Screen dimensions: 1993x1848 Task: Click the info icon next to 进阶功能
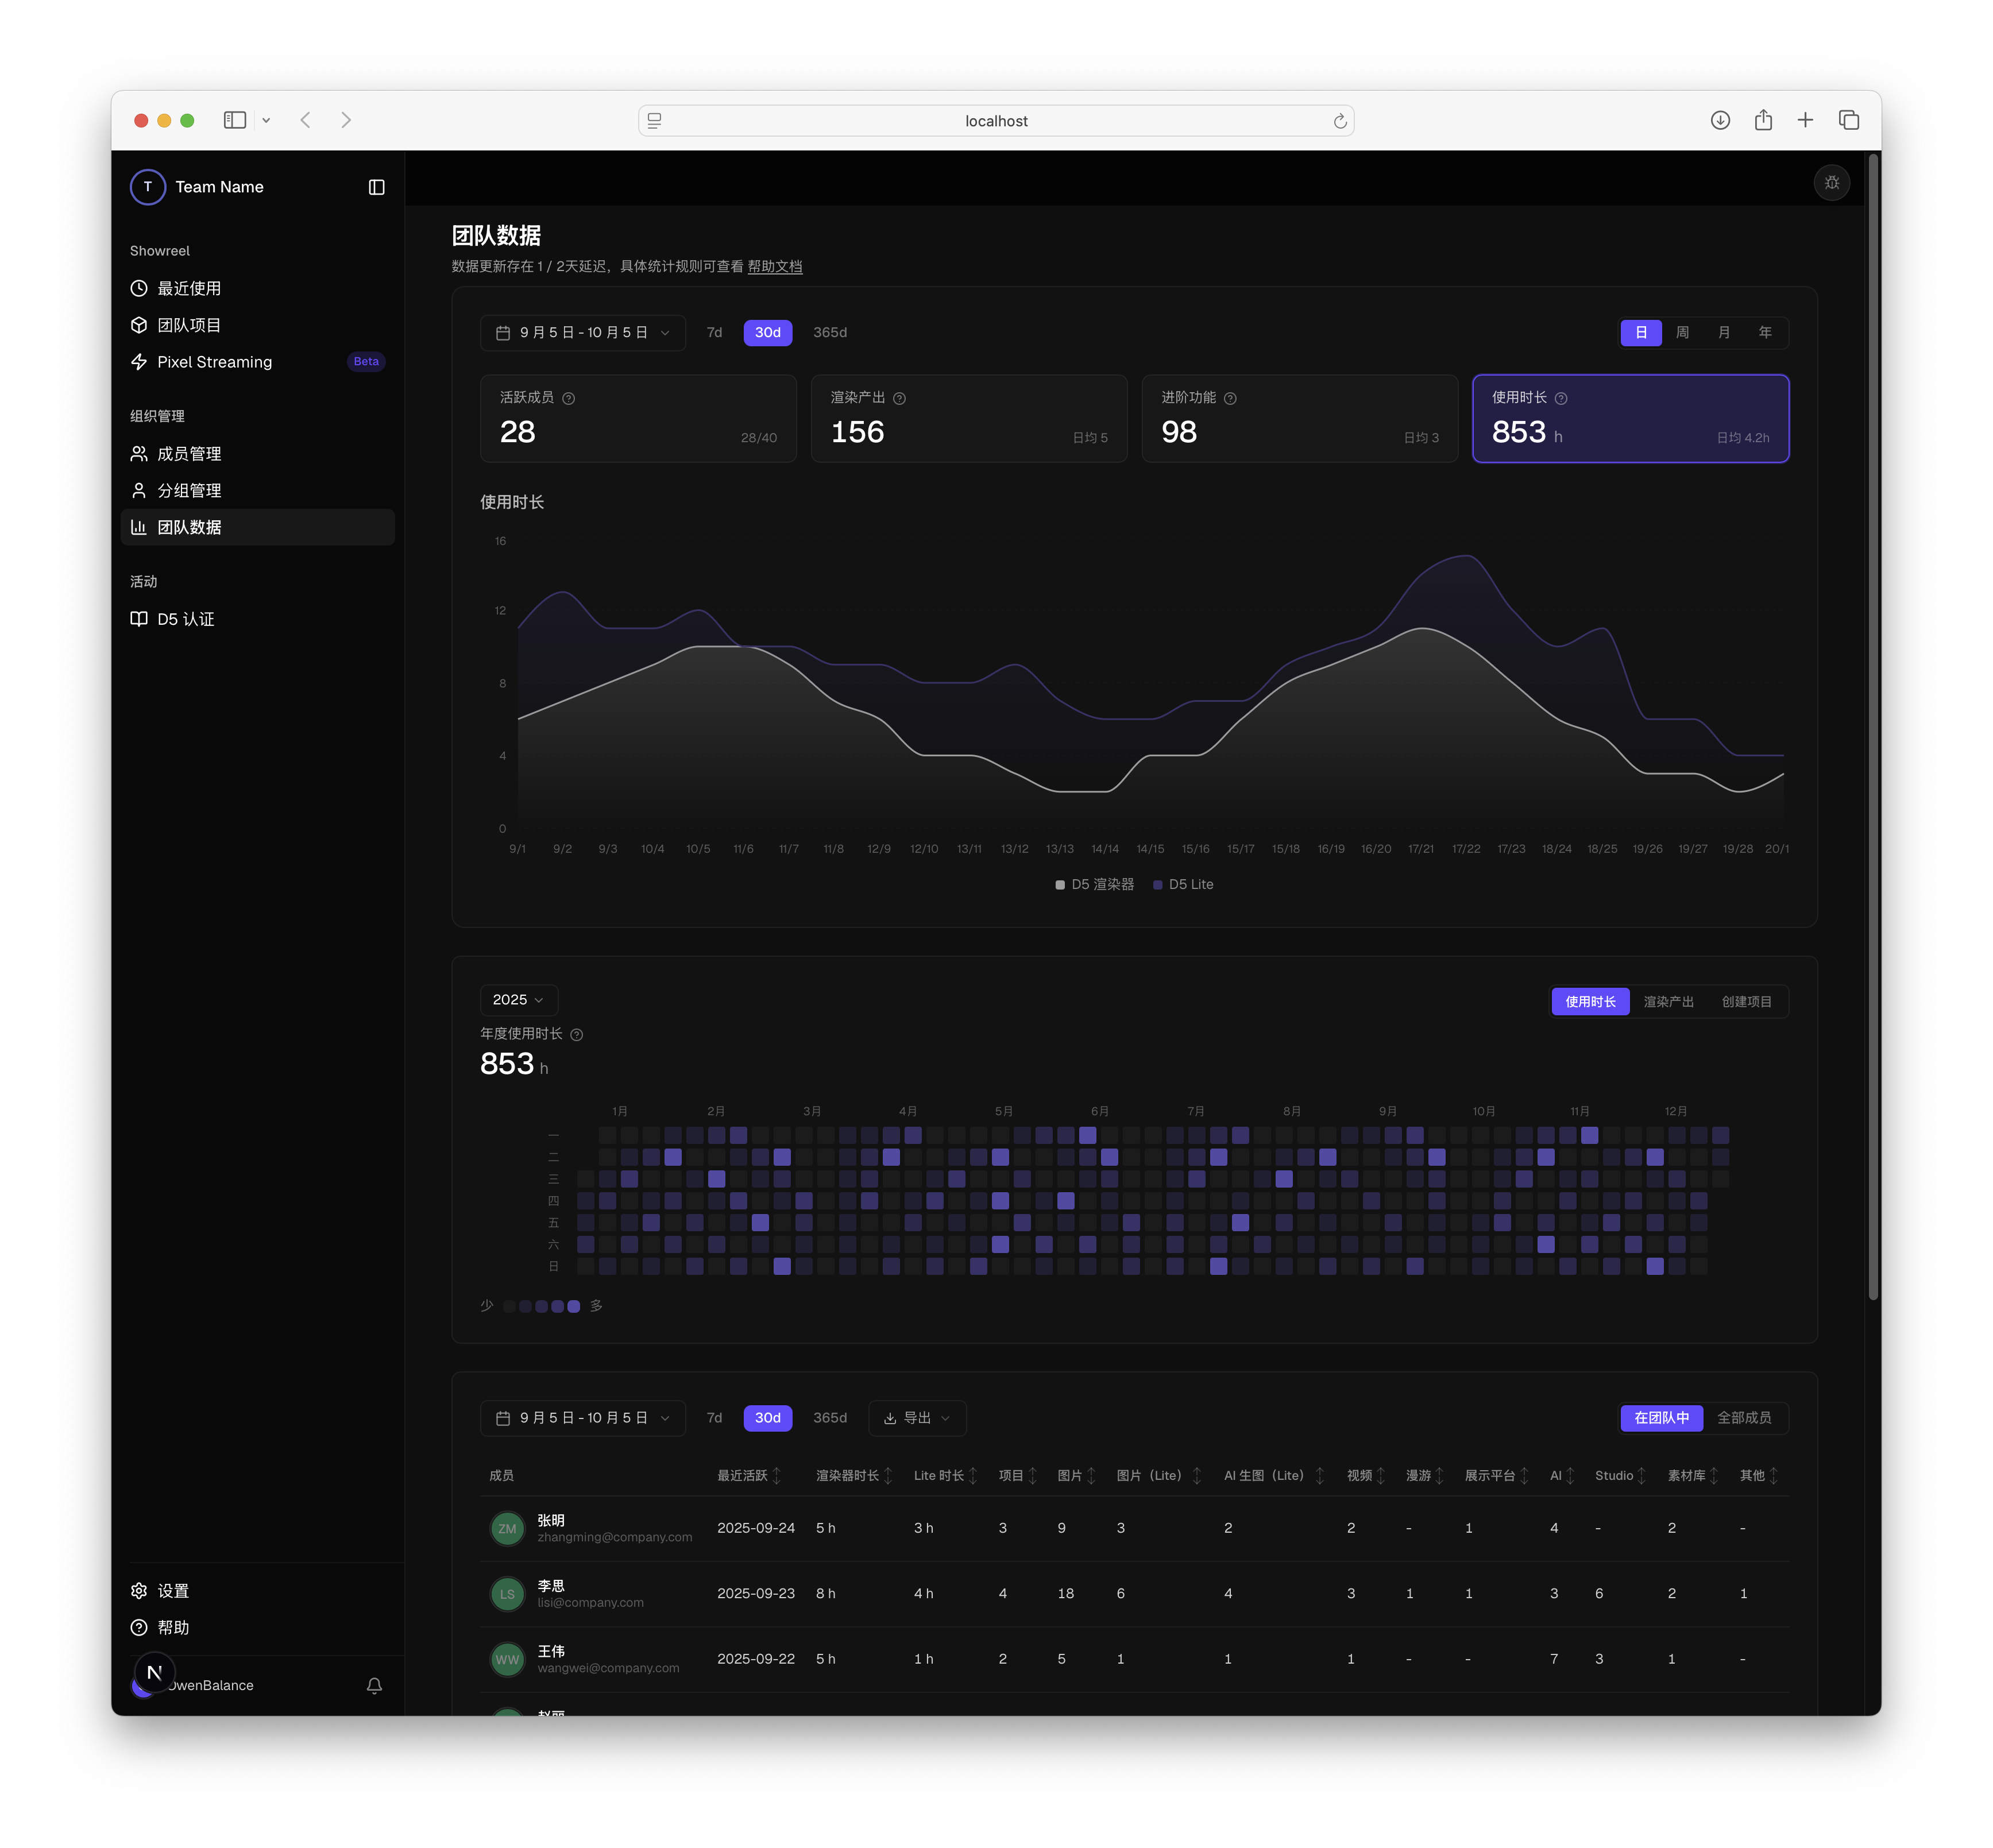point(1230,399)
